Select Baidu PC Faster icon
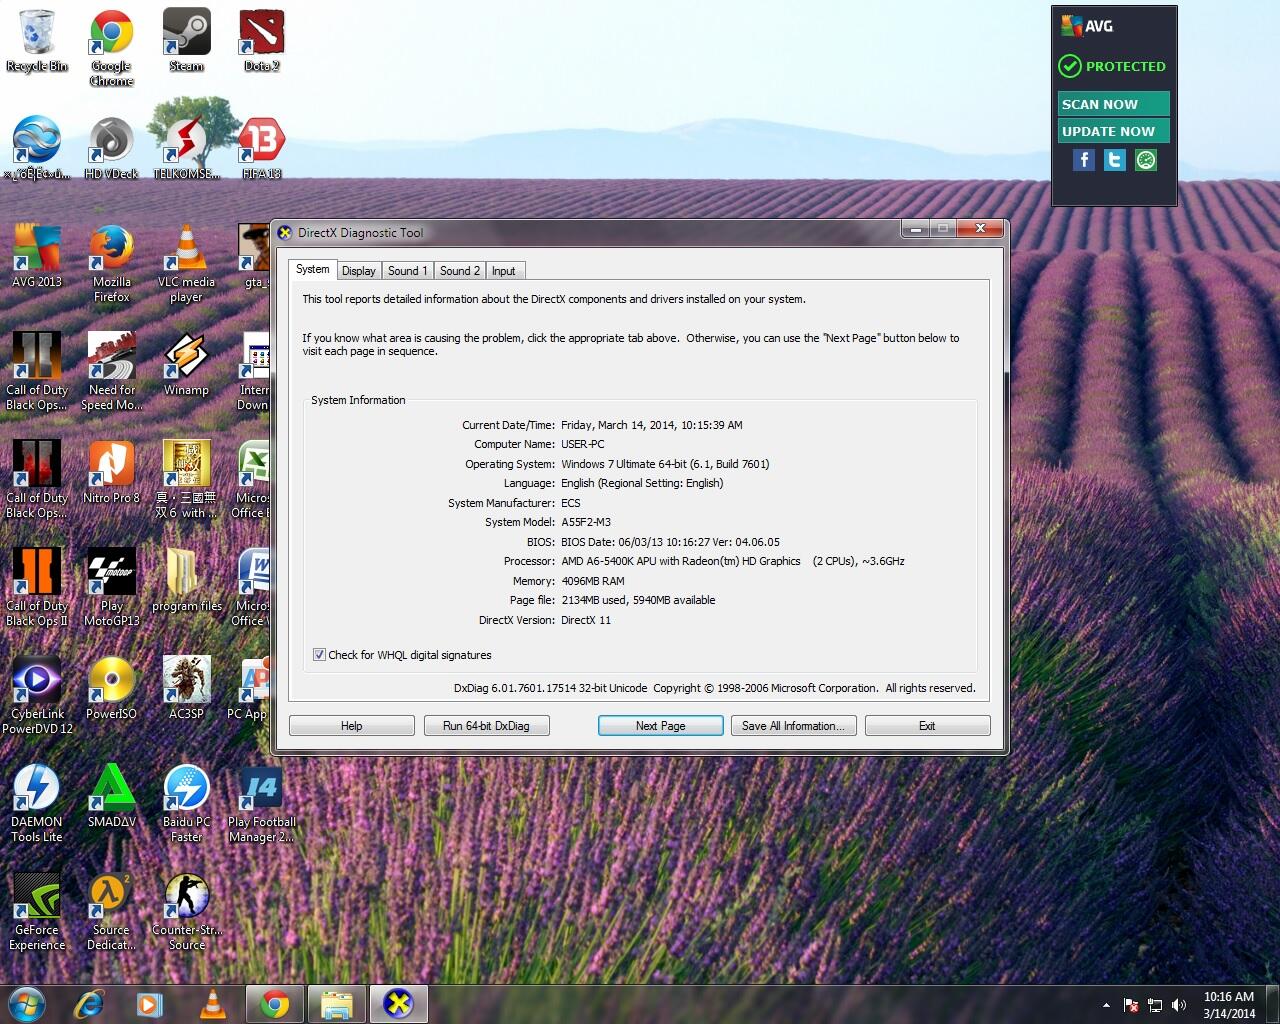 pyautogui.click(x=186, y=804)
